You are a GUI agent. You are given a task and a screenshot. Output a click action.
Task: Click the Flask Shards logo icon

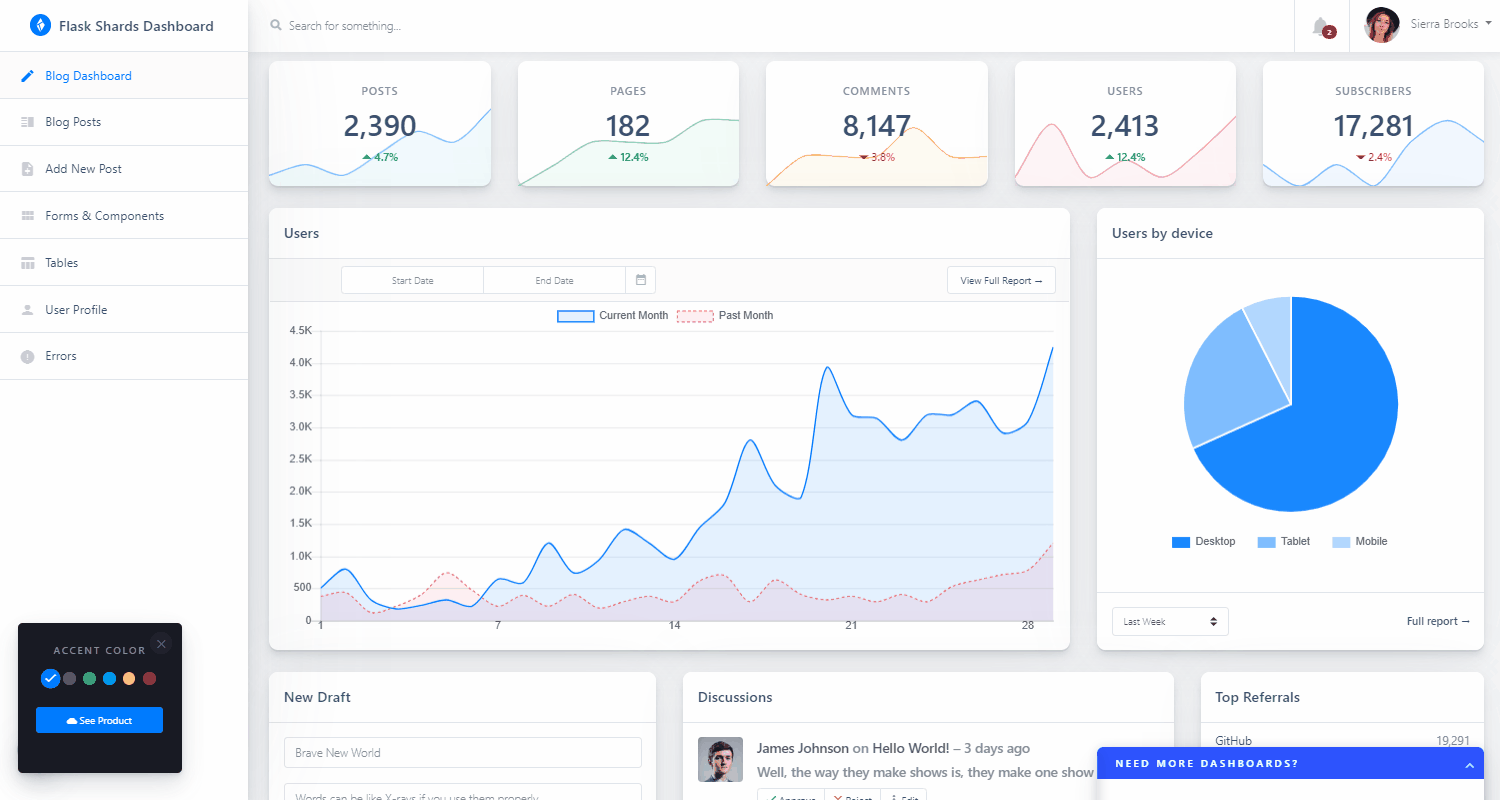pyautogui.click(x=40, y=25)
